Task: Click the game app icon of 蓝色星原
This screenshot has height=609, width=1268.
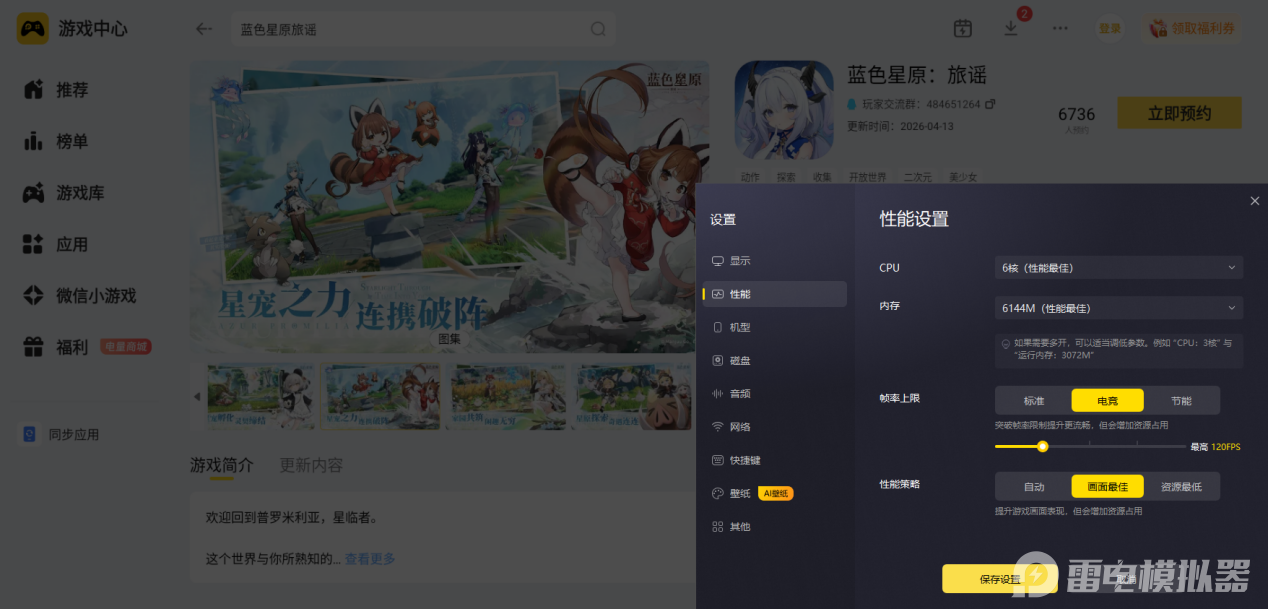Action: pos(784,110)
